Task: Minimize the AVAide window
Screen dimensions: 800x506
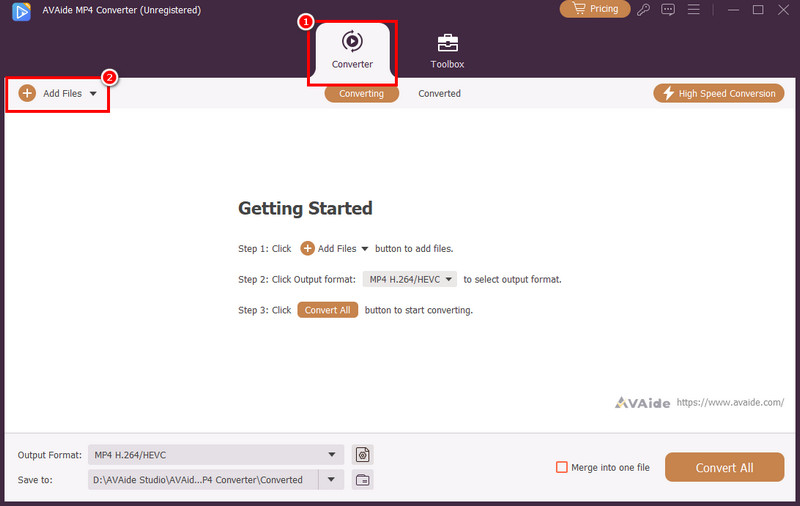Action: click(730, 10)
